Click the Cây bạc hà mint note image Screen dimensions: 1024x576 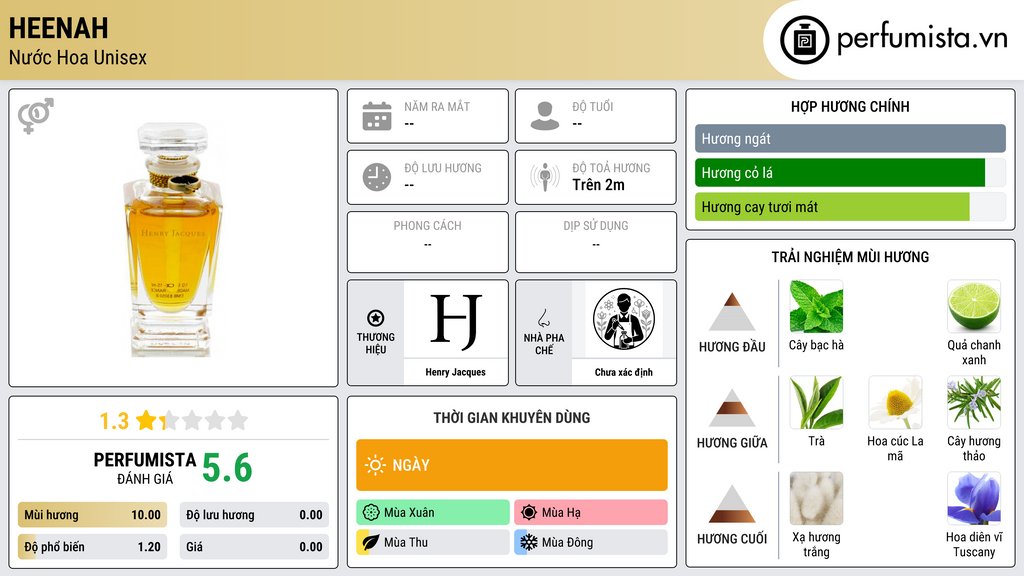(x=816, y=307)
